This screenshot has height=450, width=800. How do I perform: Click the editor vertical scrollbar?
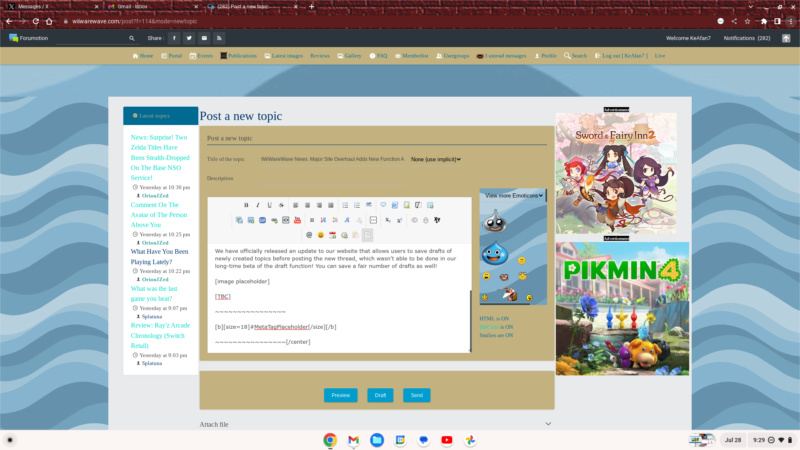coord(470,320)
